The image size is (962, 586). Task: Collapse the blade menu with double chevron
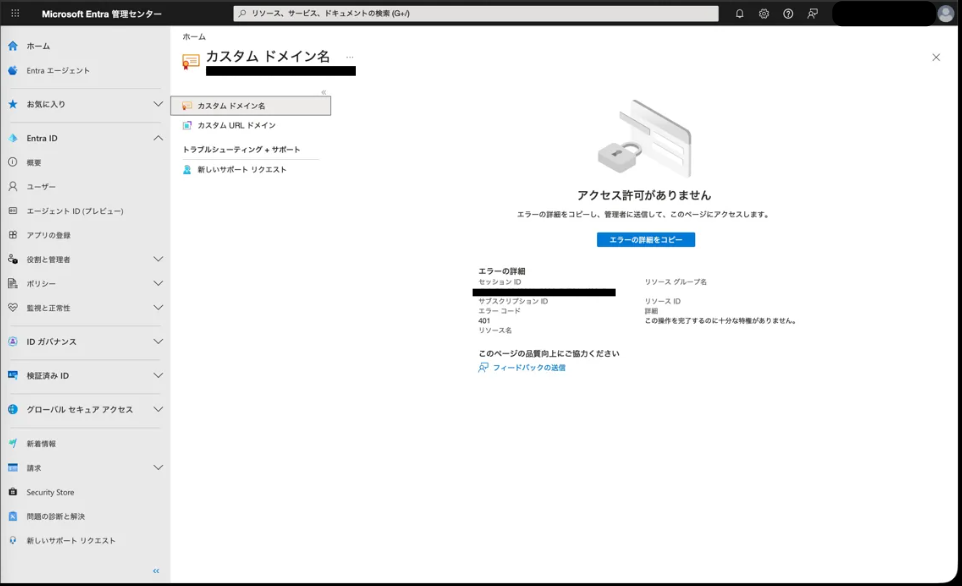click(323, 92)
